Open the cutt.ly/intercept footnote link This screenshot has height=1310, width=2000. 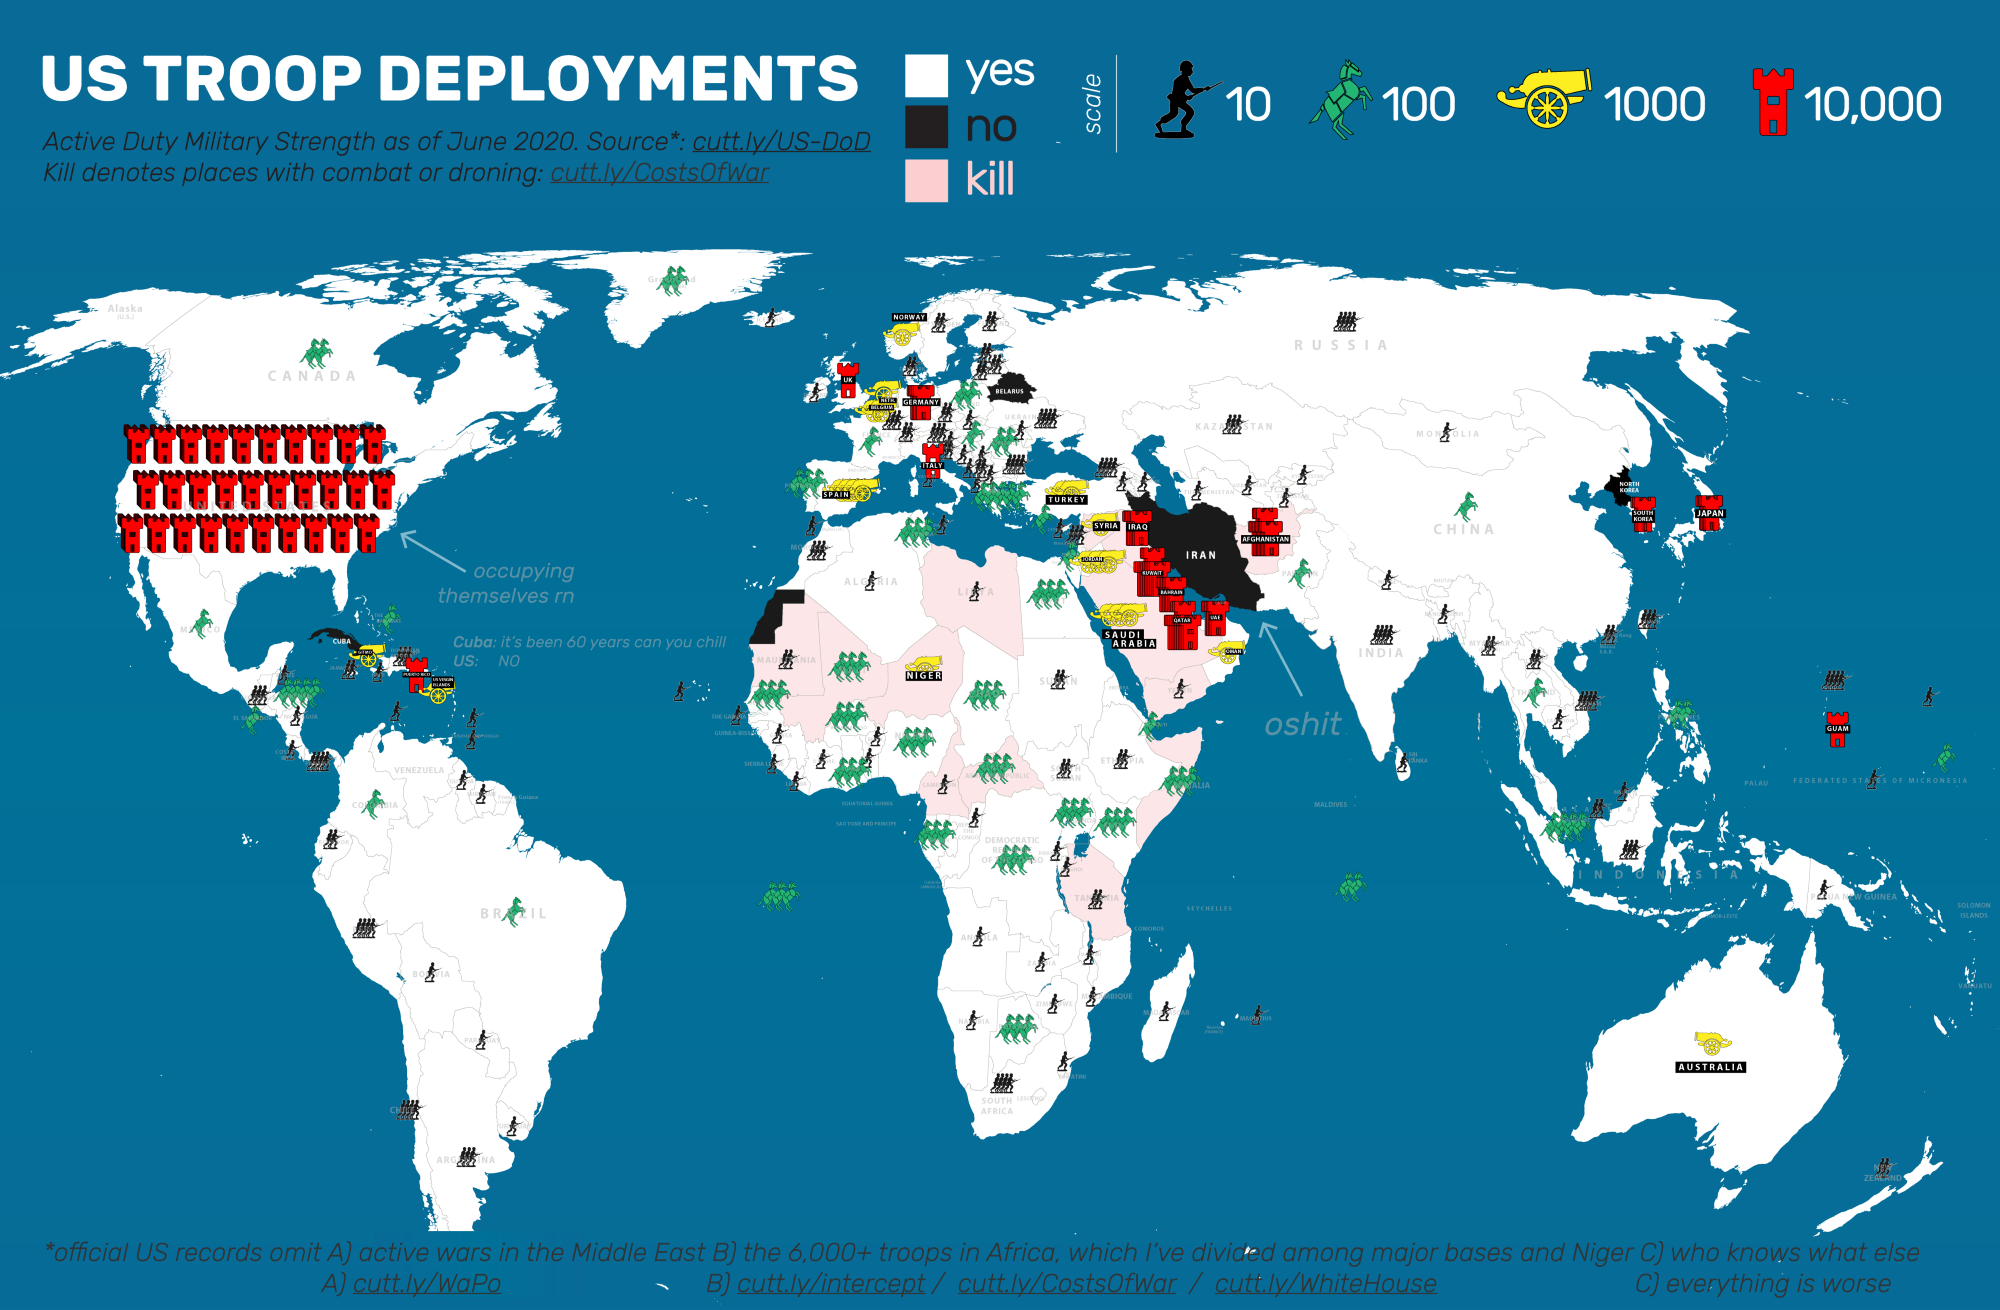831,1283
